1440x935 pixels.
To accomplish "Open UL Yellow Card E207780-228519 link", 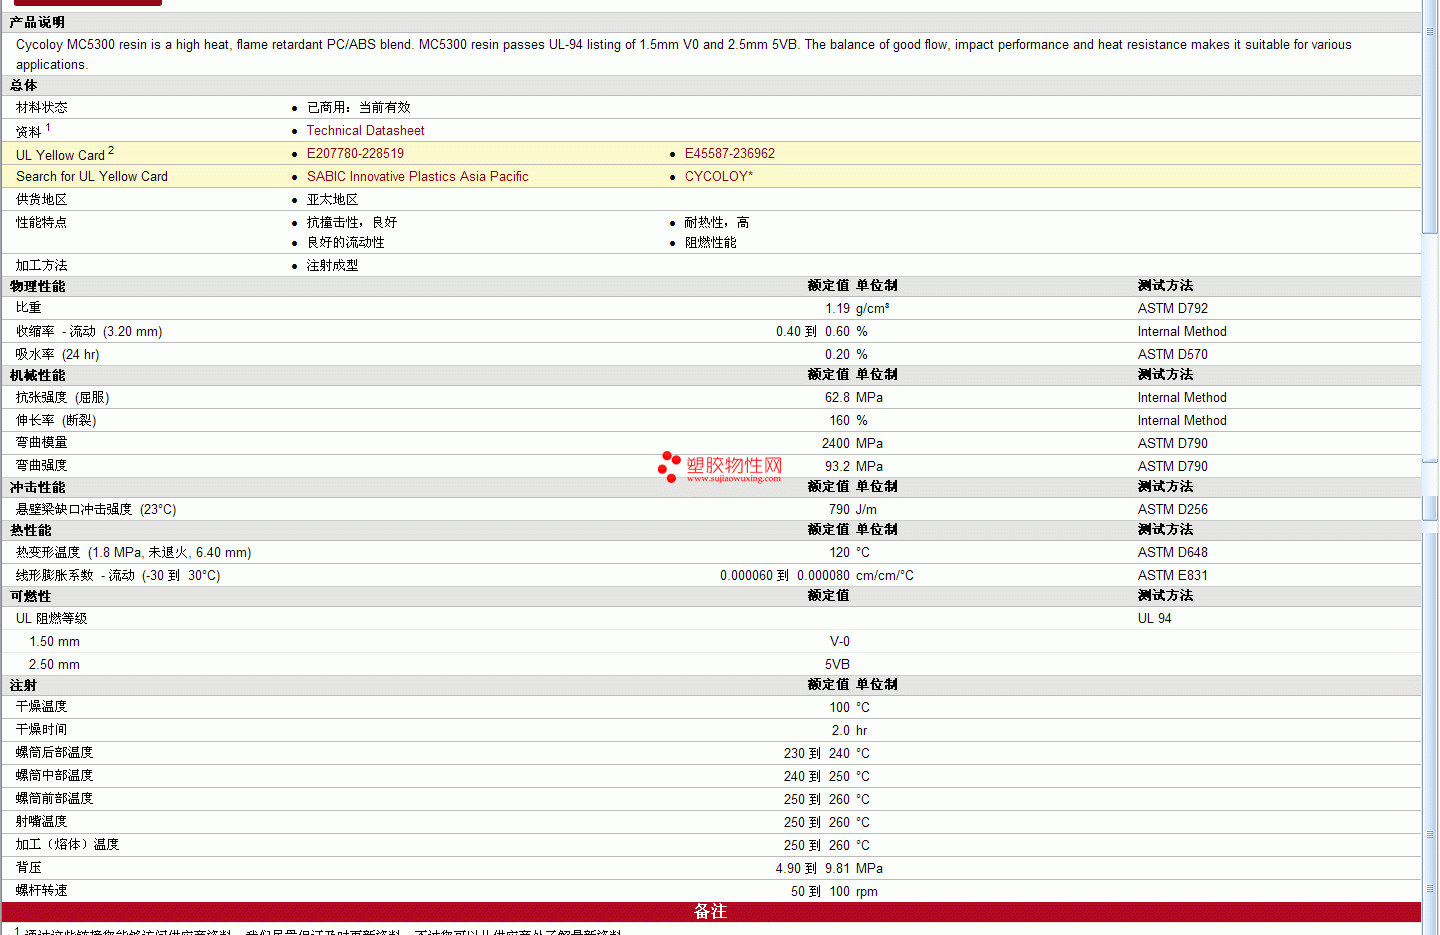I will pos(355,154).
